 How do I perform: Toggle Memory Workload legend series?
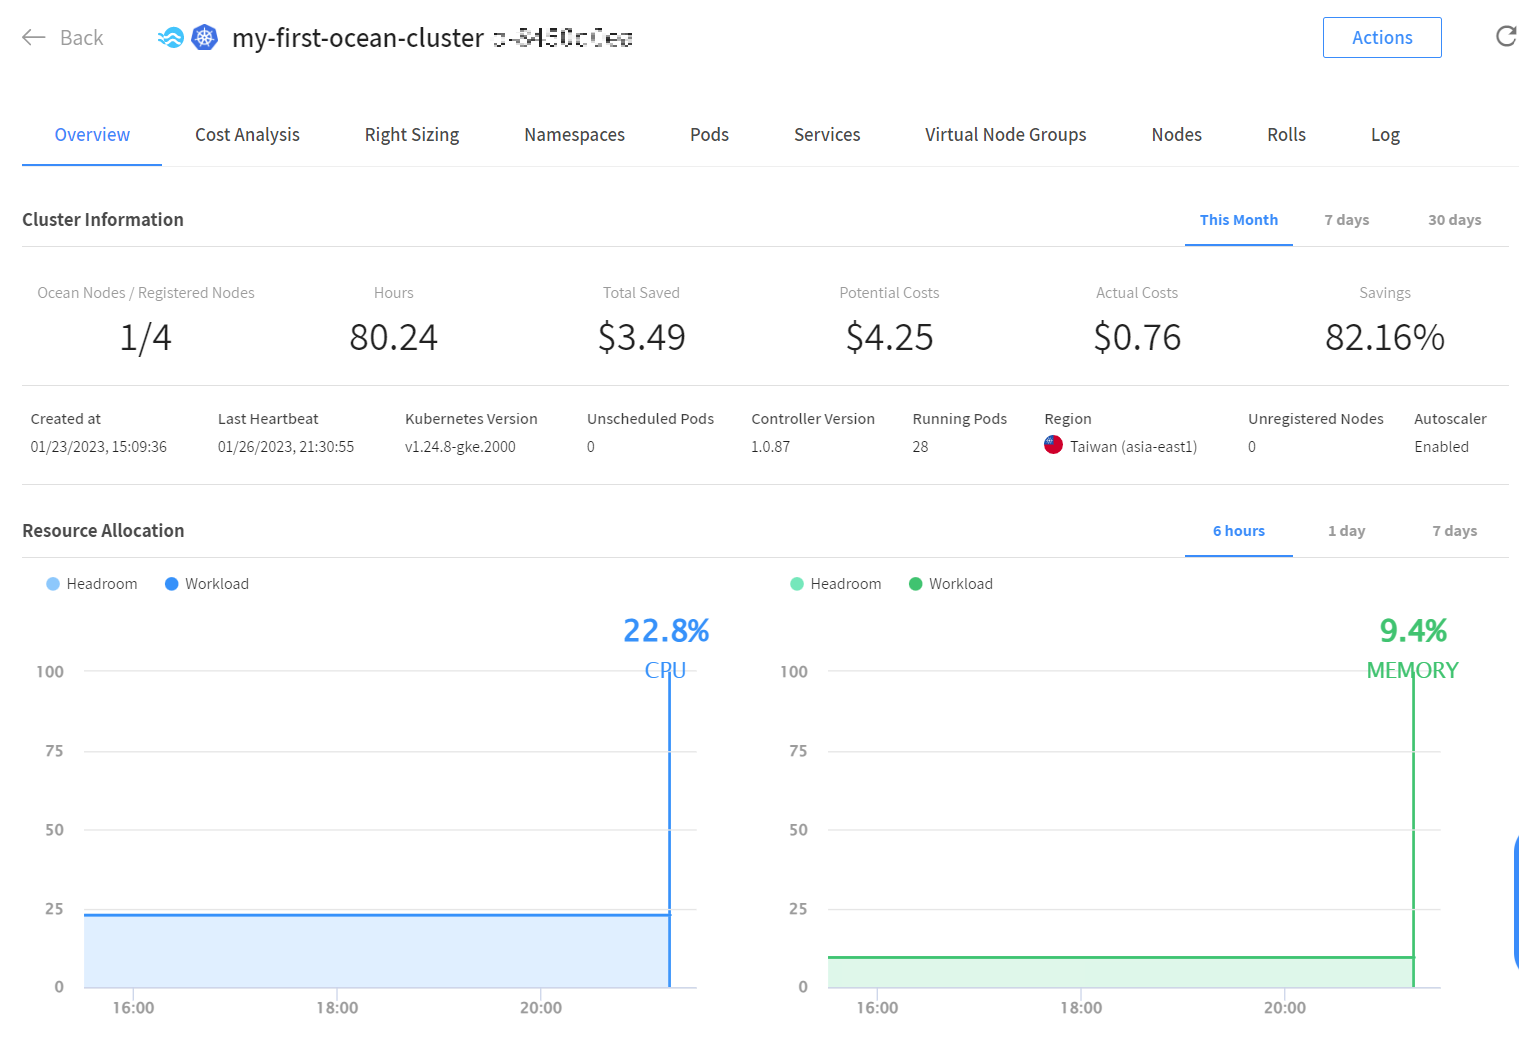coord(951,584)
